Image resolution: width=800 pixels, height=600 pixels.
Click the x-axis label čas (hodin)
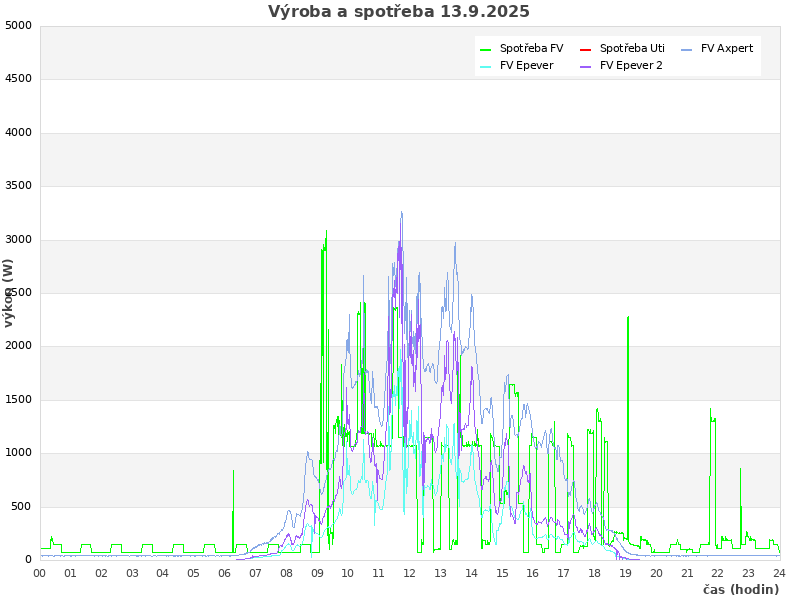point(740,590)
